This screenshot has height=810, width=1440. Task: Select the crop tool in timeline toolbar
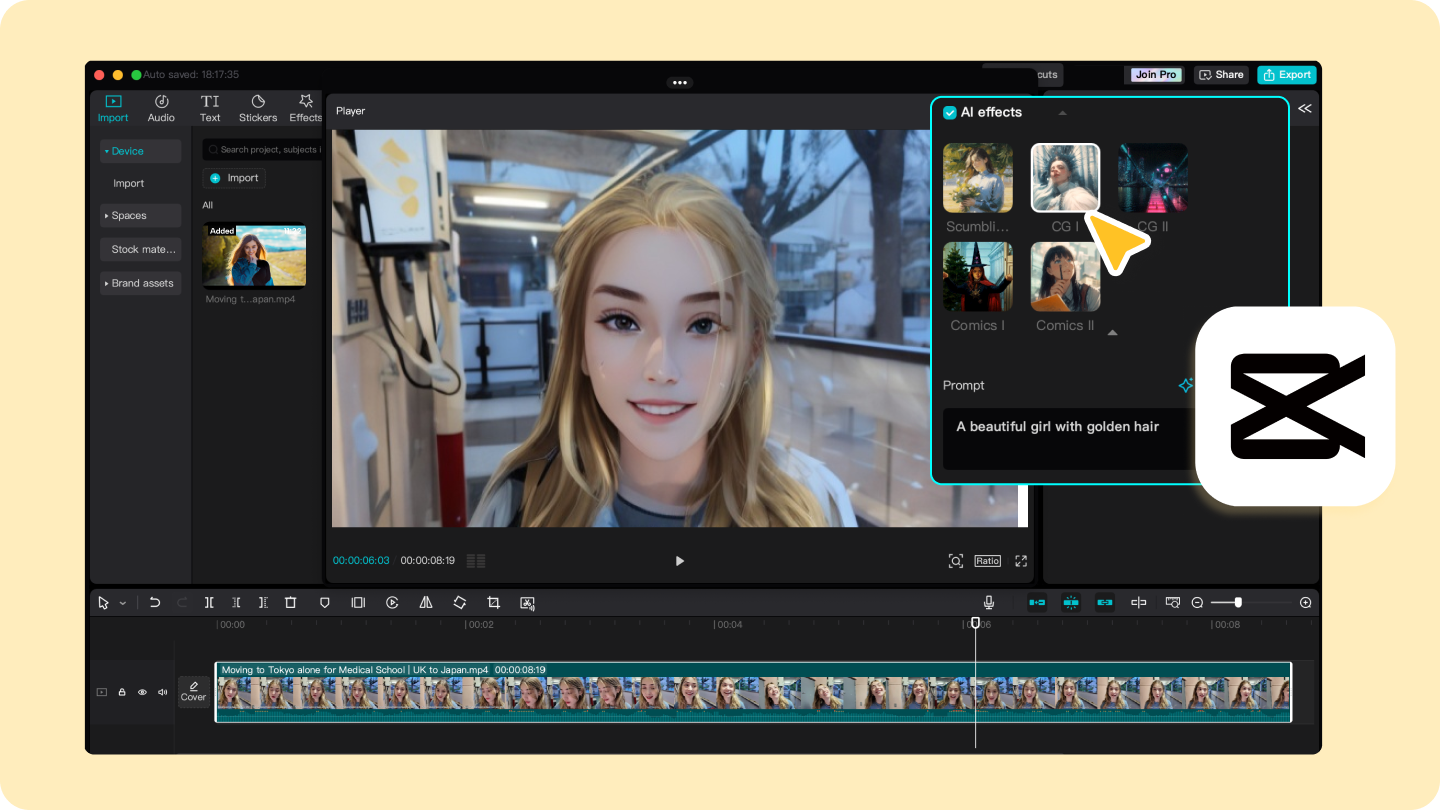click(x=493, y=603)
